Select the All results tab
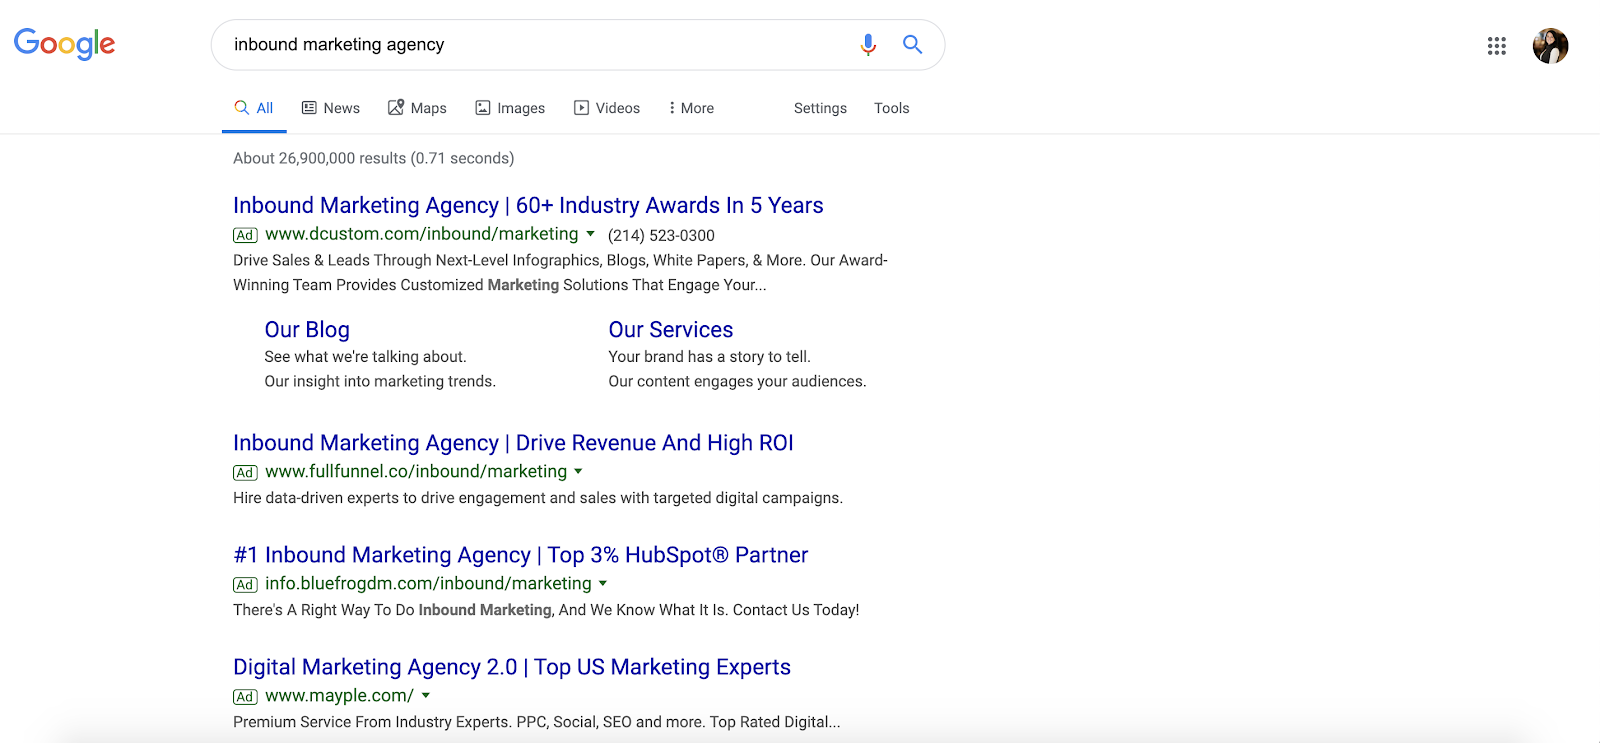Screen dimensions: 1600x743 point(254,108)
